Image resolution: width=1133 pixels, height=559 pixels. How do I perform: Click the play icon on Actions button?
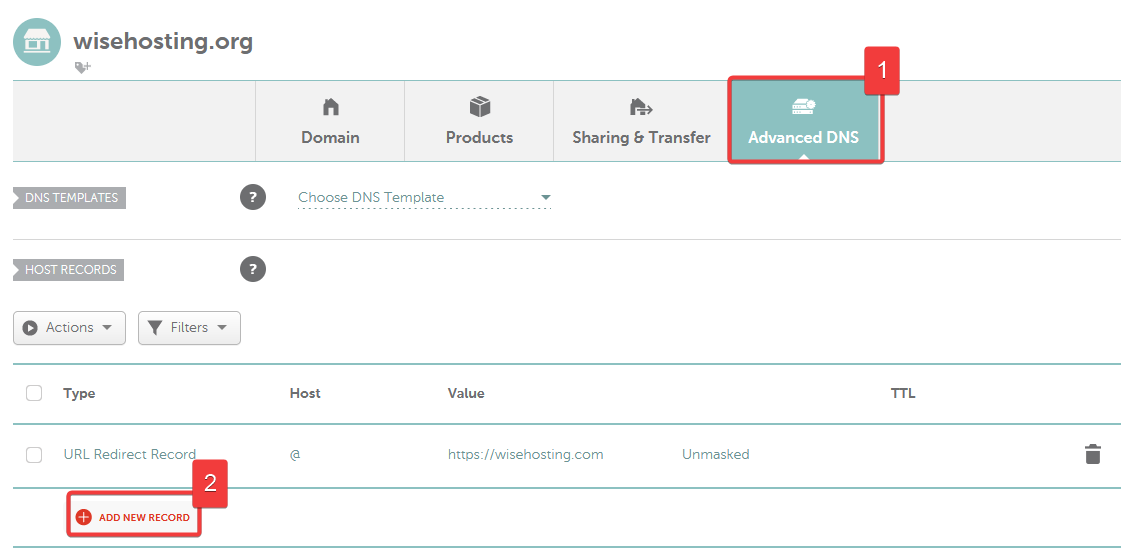tap(30, 328)
